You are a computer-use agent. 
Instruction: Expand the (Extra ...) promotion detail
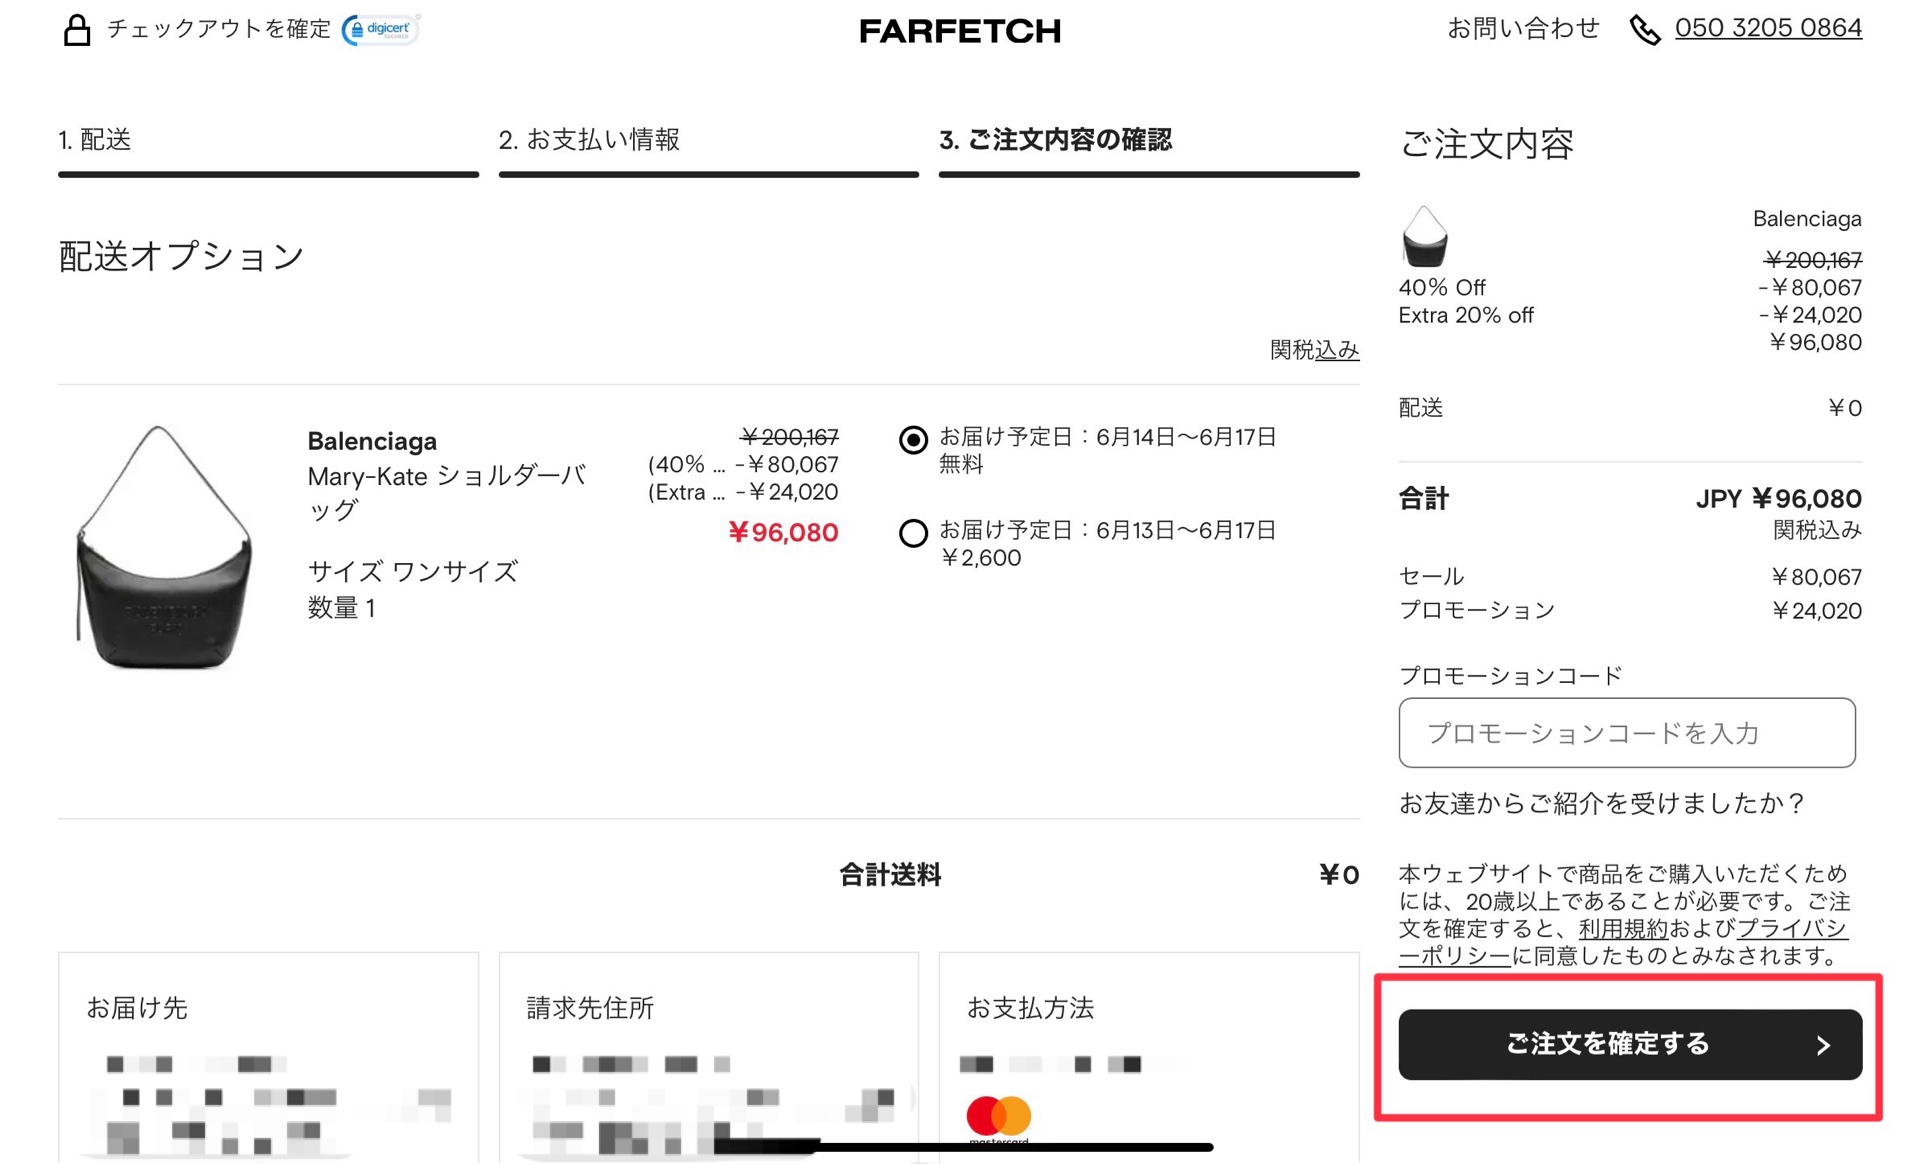[x=686, y=492]
